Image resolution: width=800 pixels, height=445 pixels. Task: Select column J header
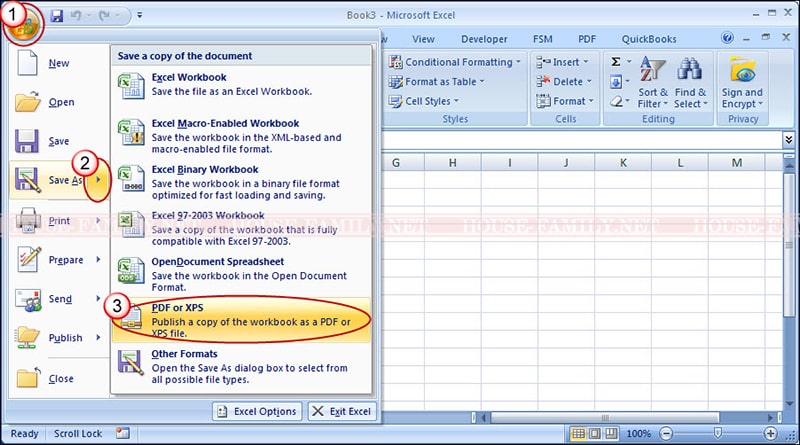coord(566,163)
